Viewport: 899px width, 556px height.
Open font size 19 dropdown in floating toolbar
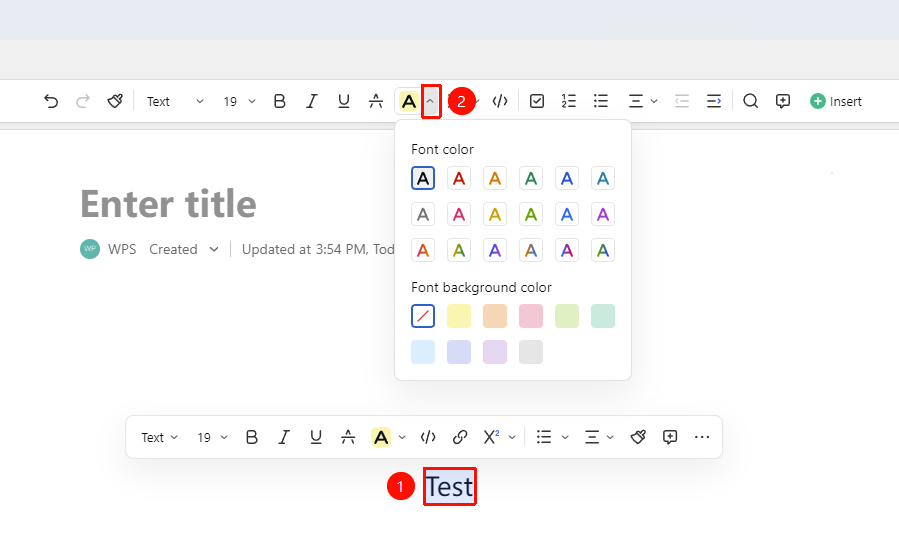pos(212,437)
